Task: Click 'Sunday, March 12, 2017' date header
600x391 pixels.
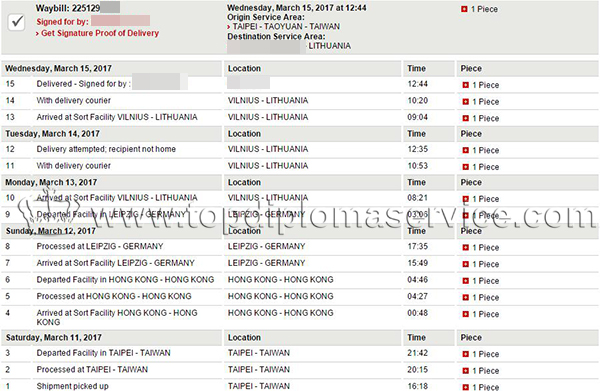Action: pos(51,231)
